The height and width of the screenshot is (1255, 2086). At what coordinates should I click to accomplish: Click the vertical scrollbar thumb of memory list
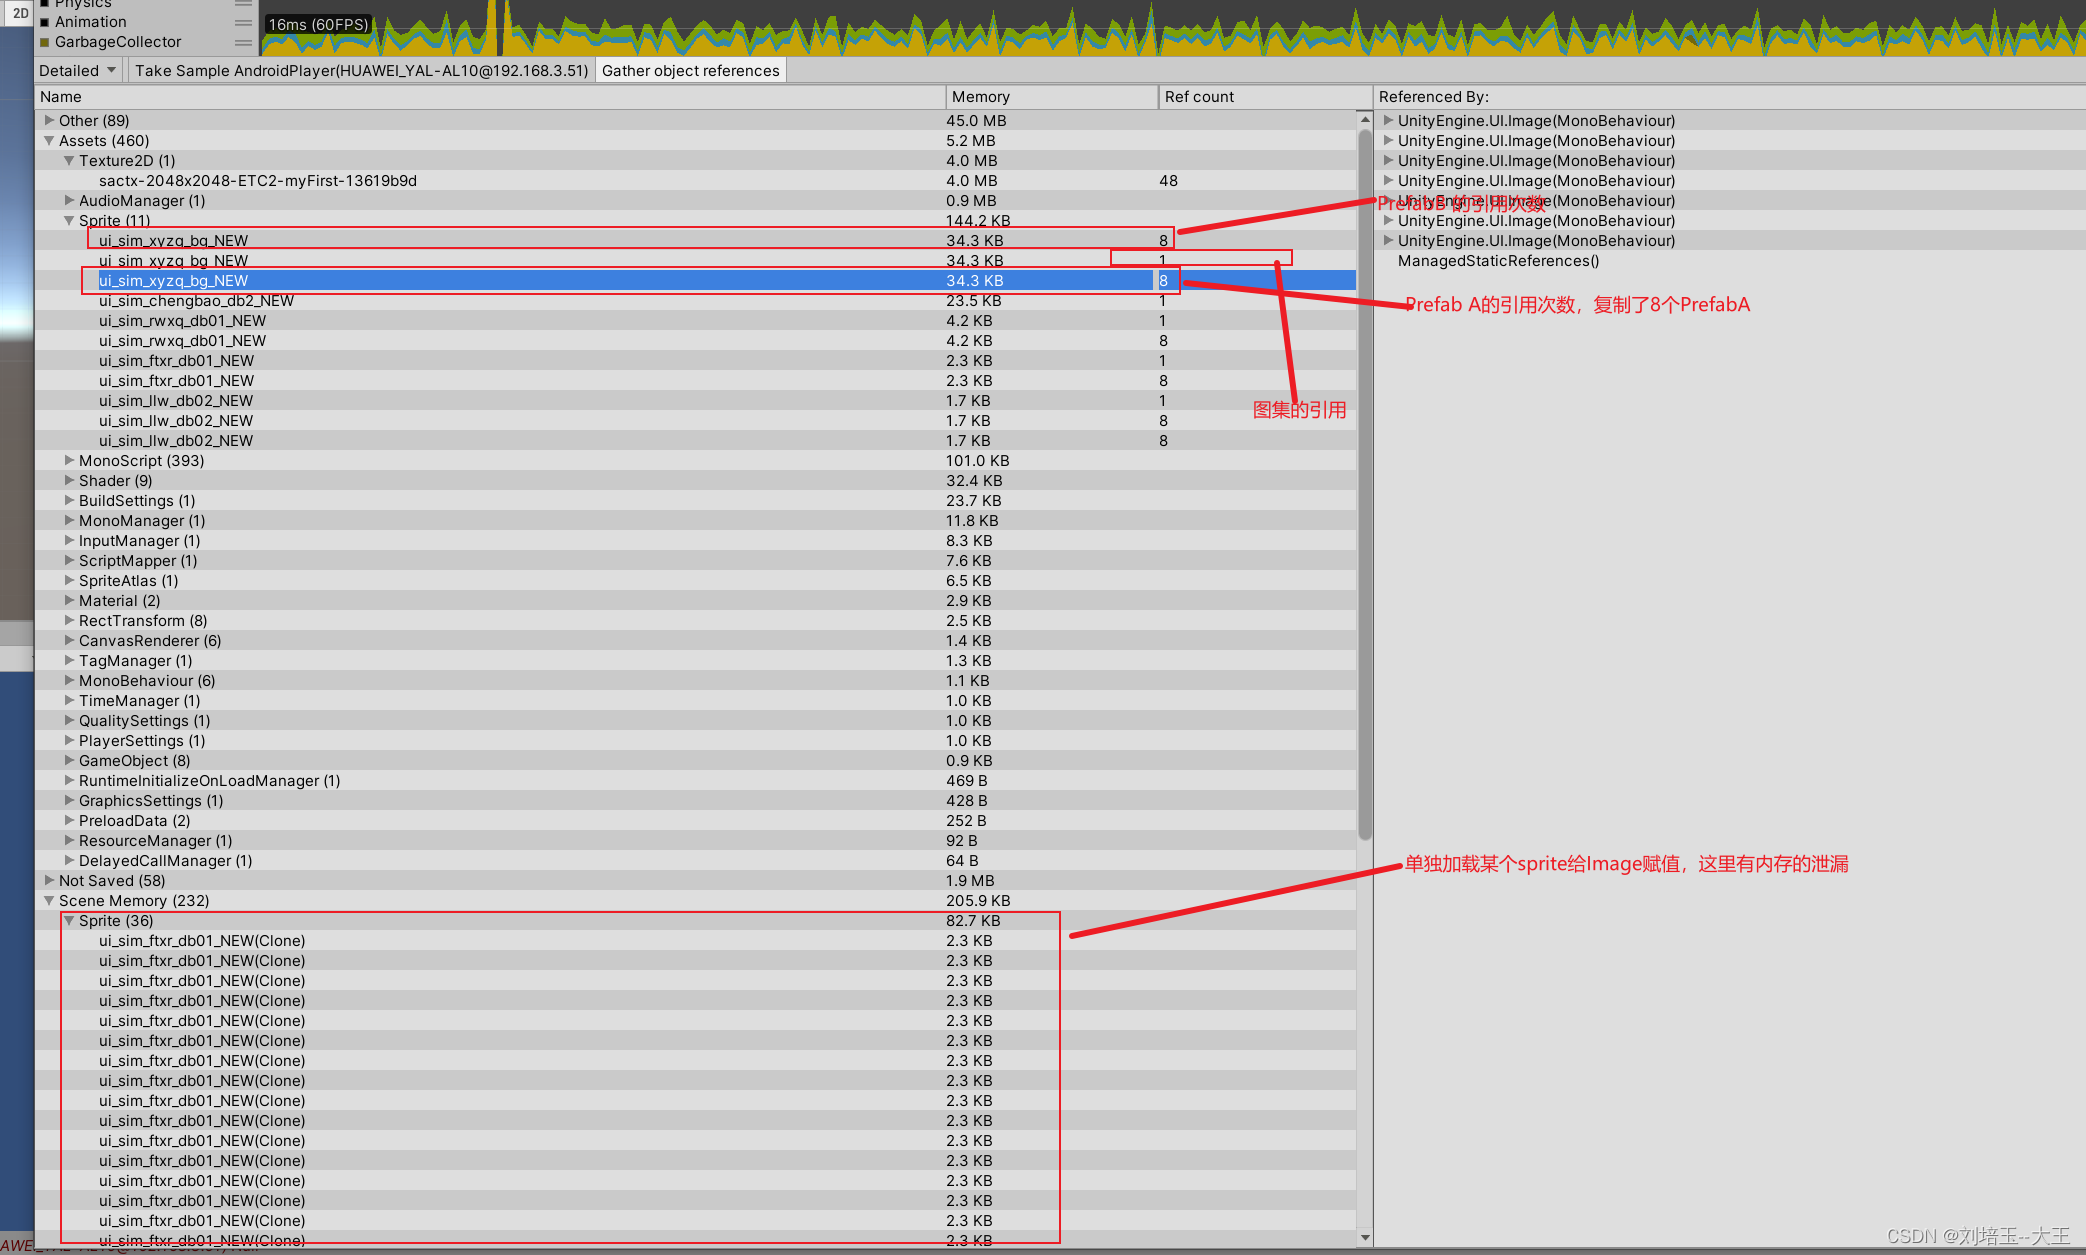click(x=1365, y=484)
